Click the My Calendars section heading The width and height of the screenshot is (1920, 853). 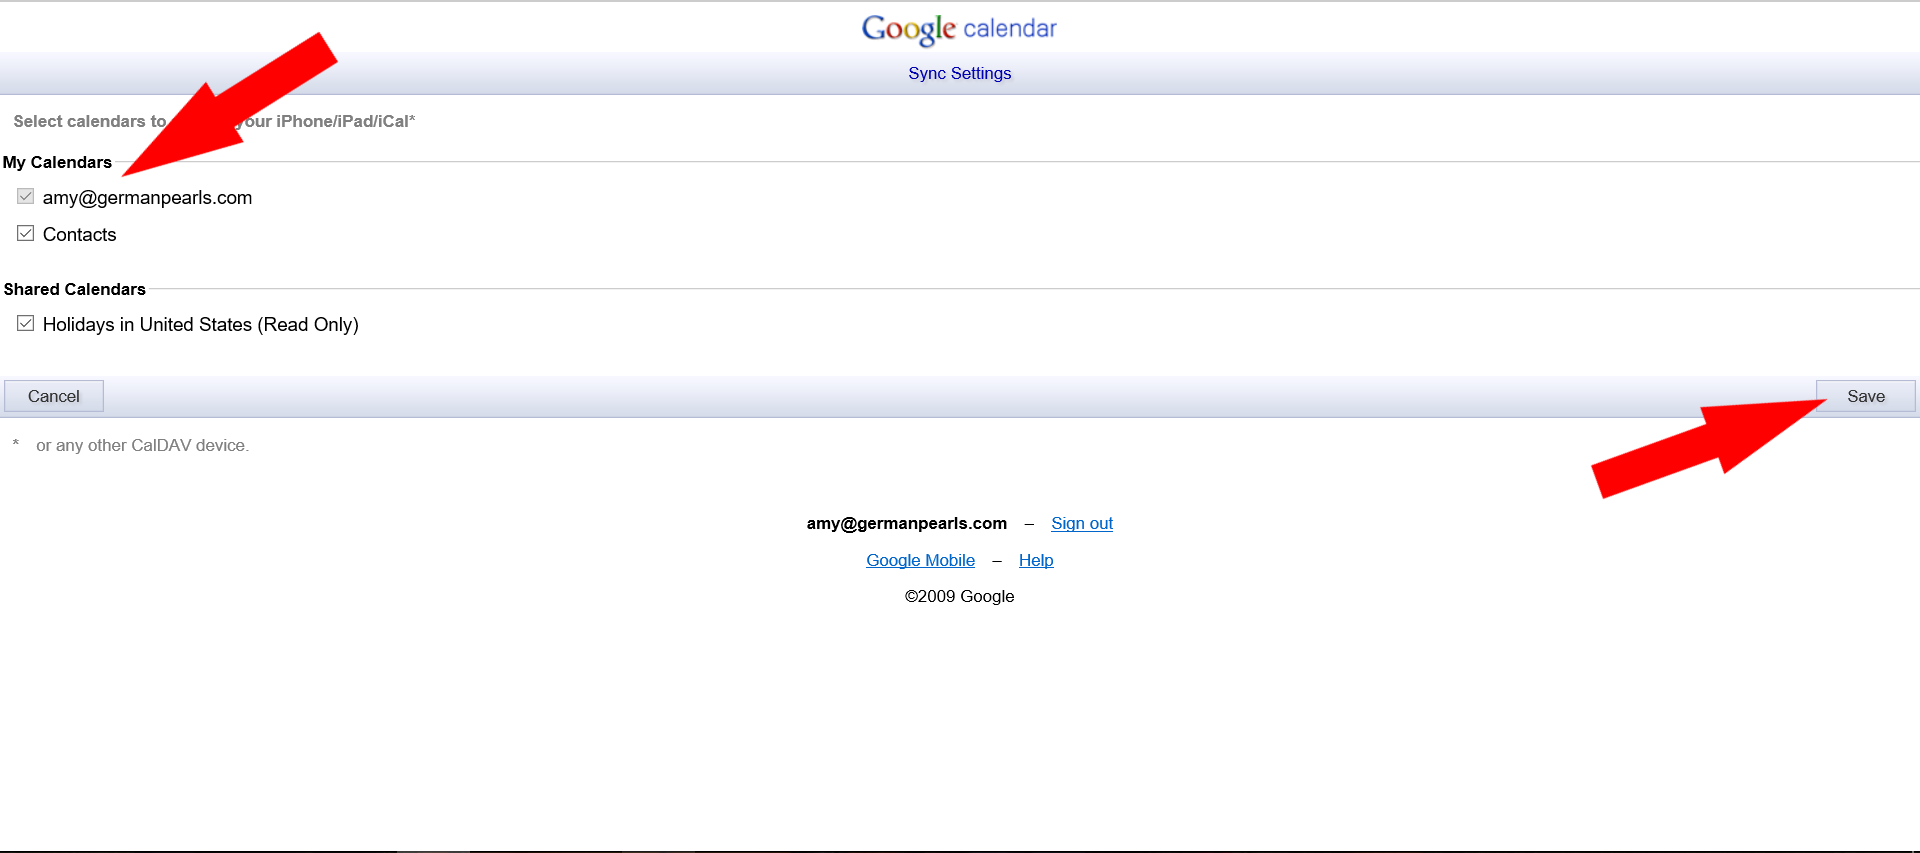click(57, 162)
